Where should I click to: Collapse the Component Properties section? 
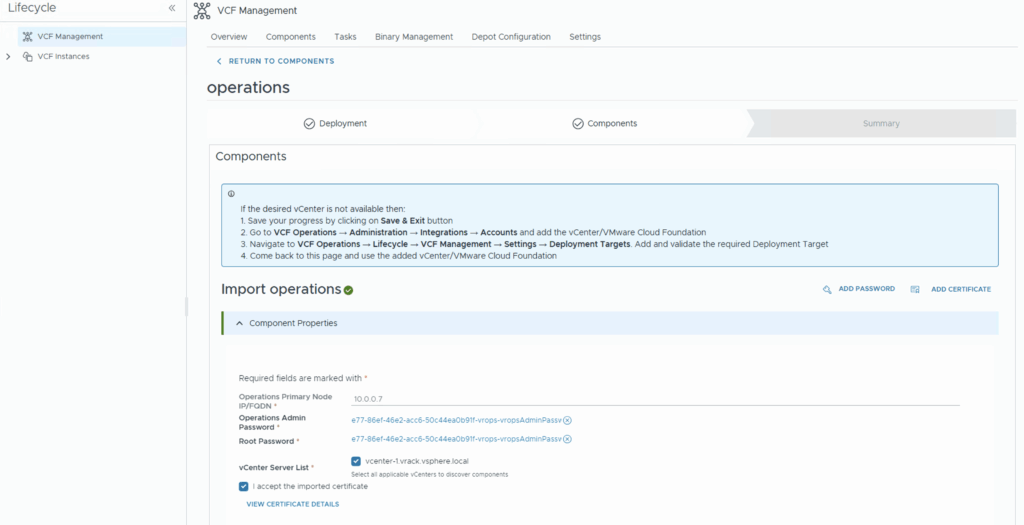(x=240, y=323)
